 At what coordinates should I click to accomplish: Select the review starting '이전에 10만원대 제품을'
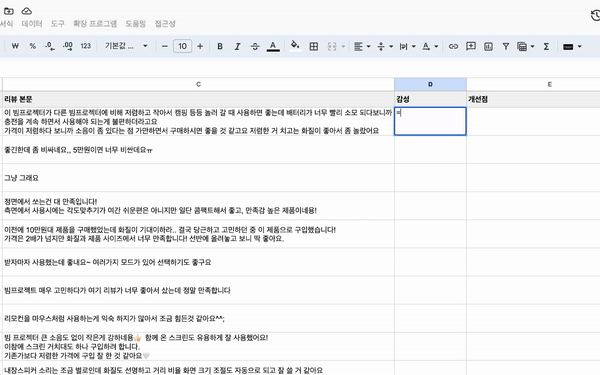tap(198, 234)
